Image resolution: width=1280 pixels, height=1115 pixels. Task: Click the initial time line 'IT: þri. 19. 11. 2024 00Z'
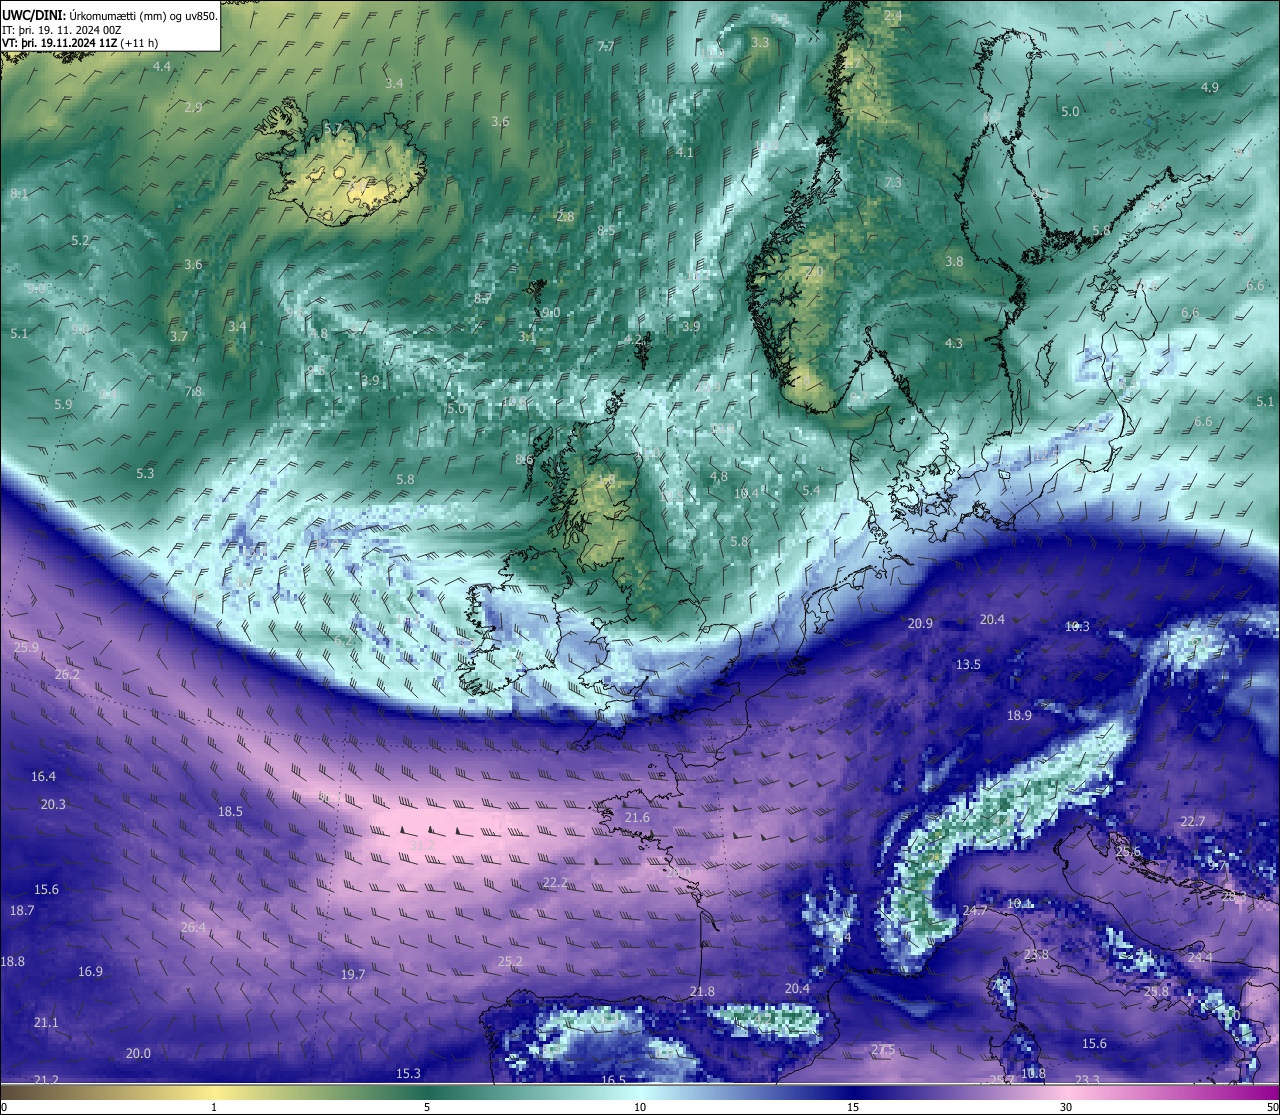pyautogui.click(x=62, y=29)
